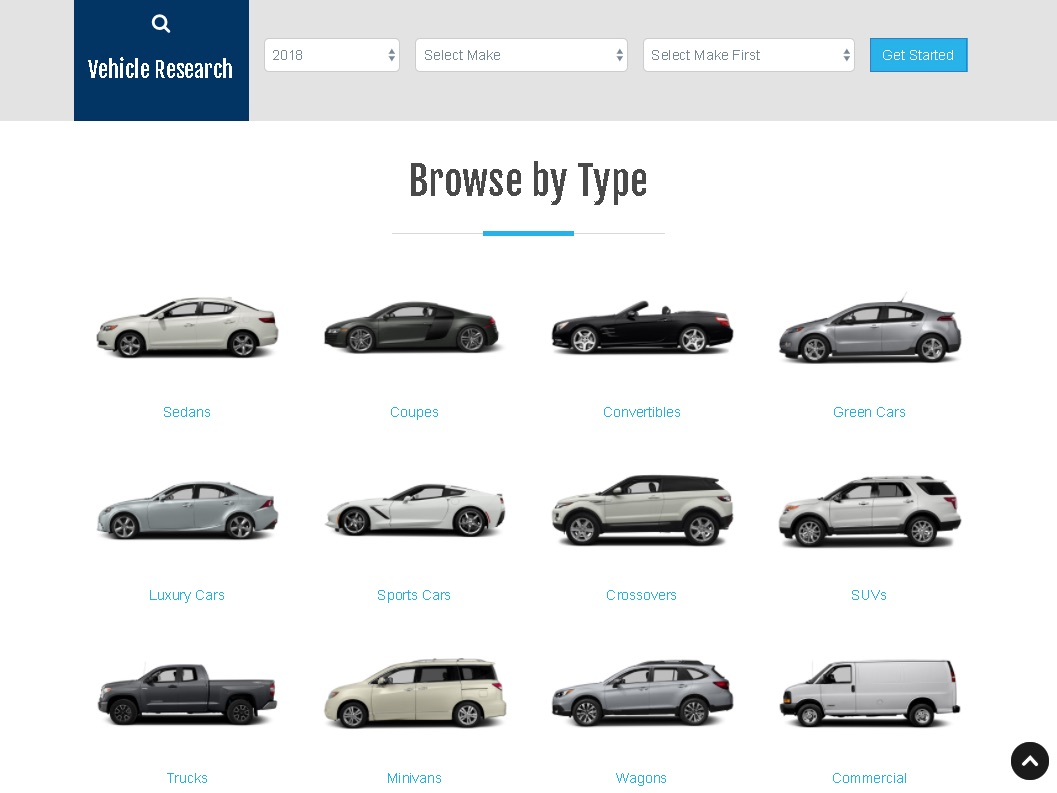Select the Wagons vehicle picture

(642, 693)
